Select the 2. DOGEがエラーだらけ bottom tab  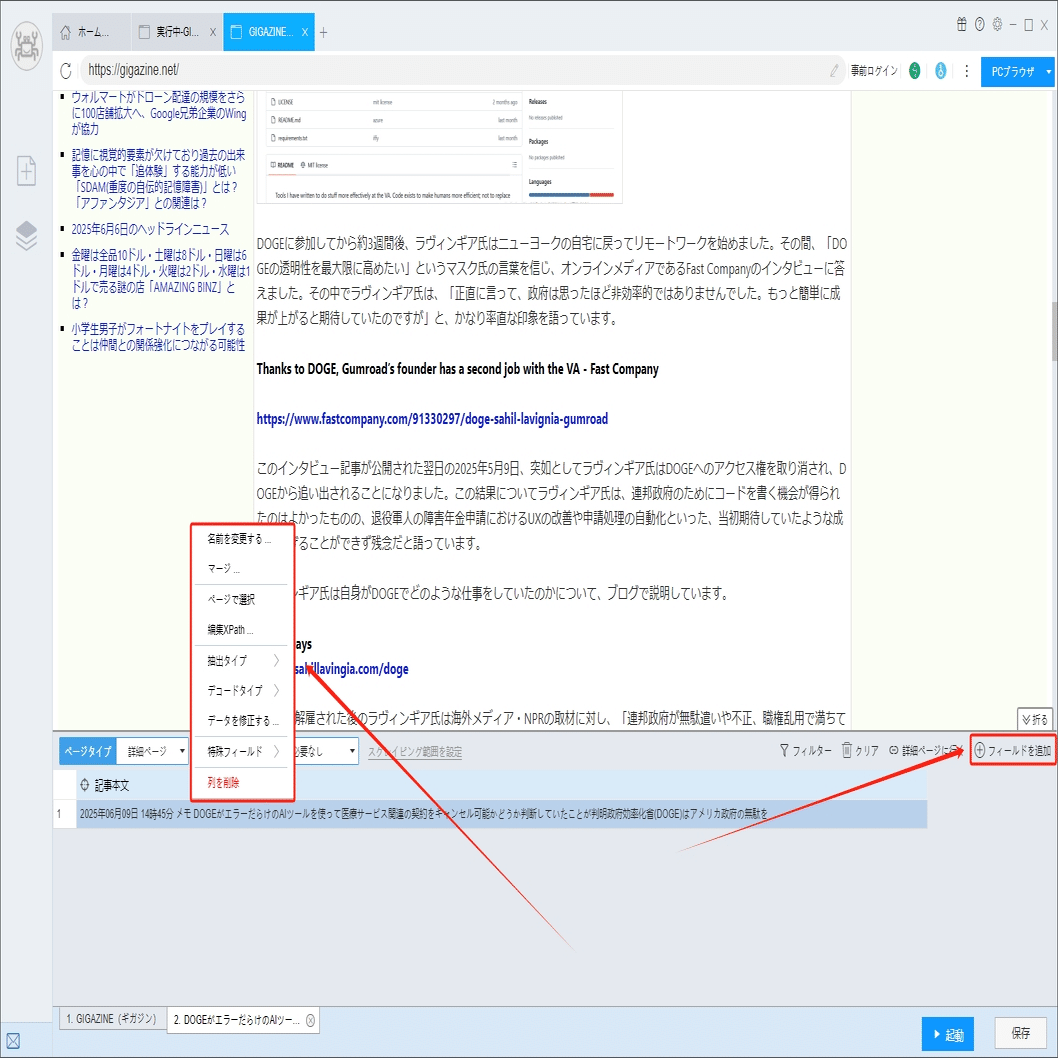pyautogui.click(x=236, y=1020)
